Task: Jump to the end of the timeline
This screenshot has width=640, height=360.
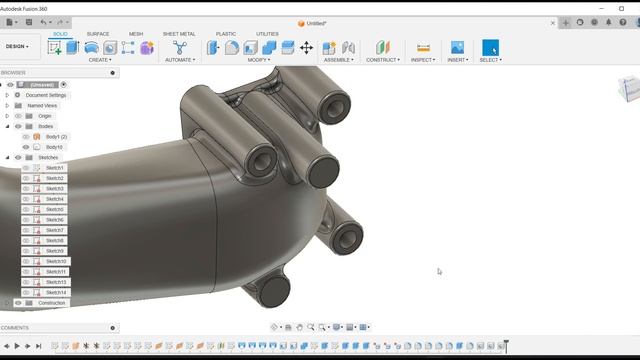Action: pos(38,346)
